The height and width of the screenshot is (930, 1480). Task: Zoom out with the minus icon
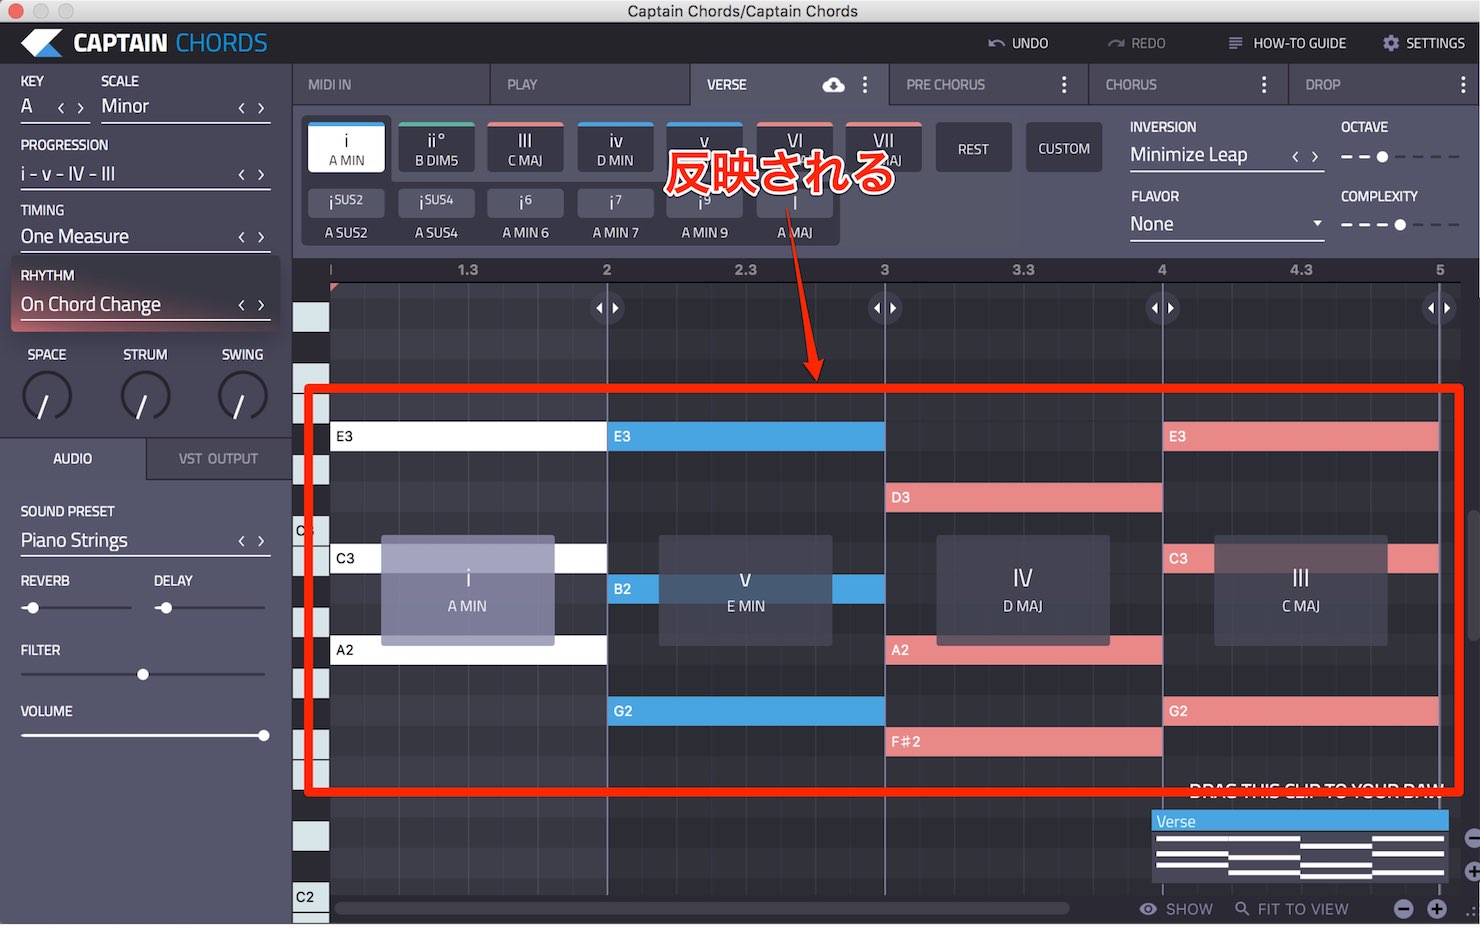(1404, 909)
